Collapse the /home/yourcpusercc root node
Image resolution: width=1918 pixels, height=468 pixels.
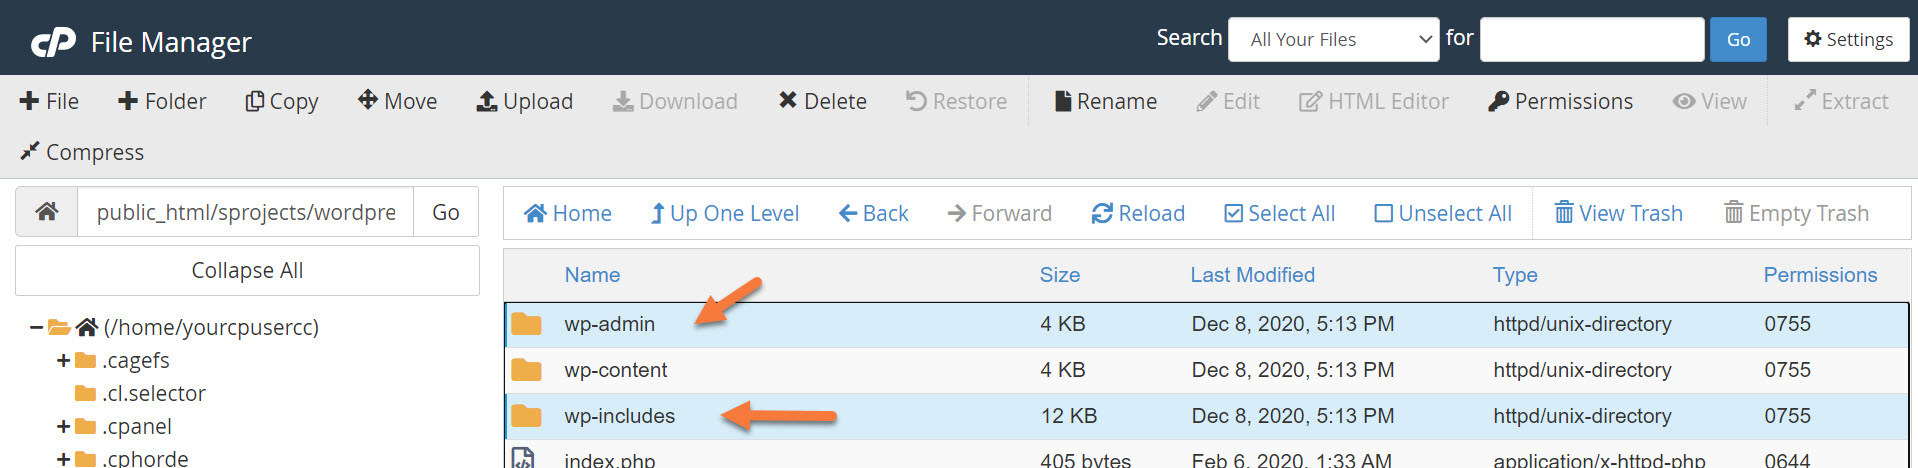(36, 327)
